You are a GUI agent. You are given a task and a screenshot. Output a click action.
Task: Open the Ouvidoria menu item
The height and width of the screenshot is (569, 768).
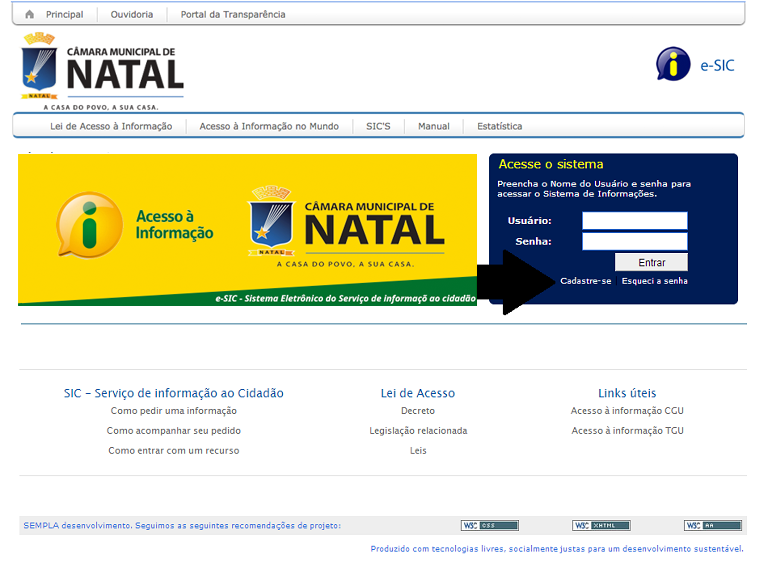click(x=132, y=15)
